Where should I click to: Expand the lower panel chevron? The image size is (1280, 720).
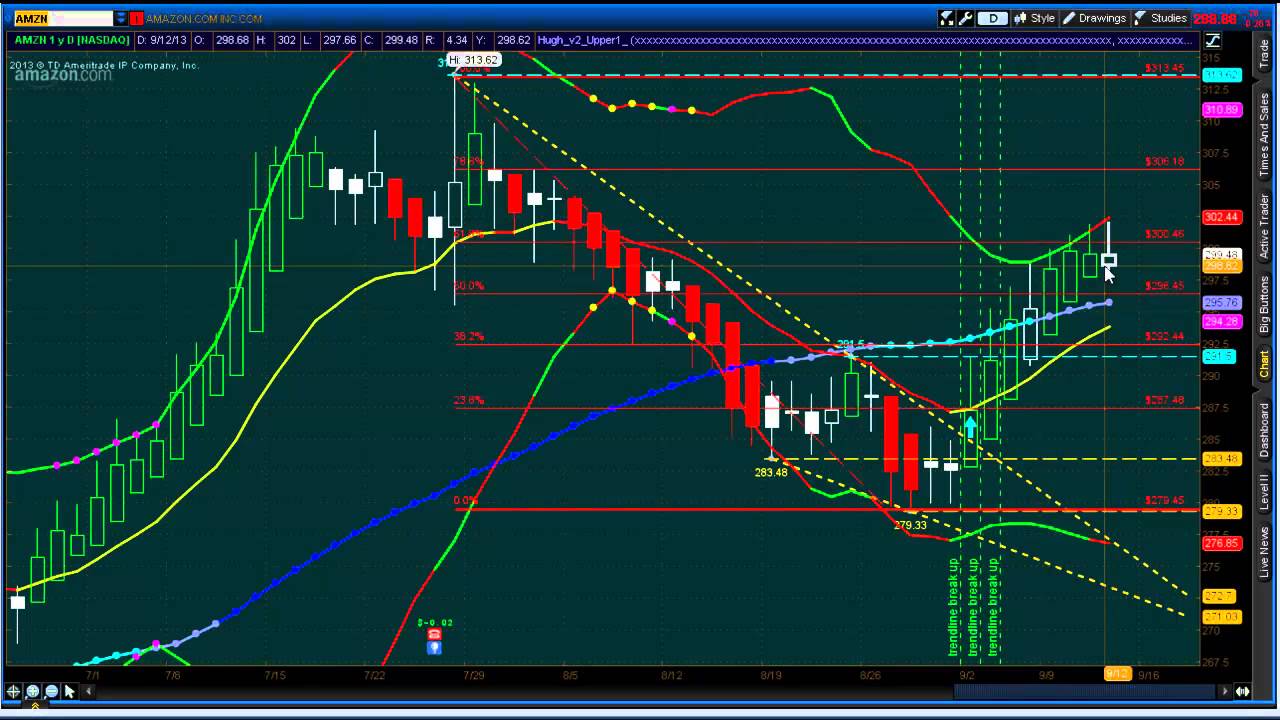pos(37,706)
